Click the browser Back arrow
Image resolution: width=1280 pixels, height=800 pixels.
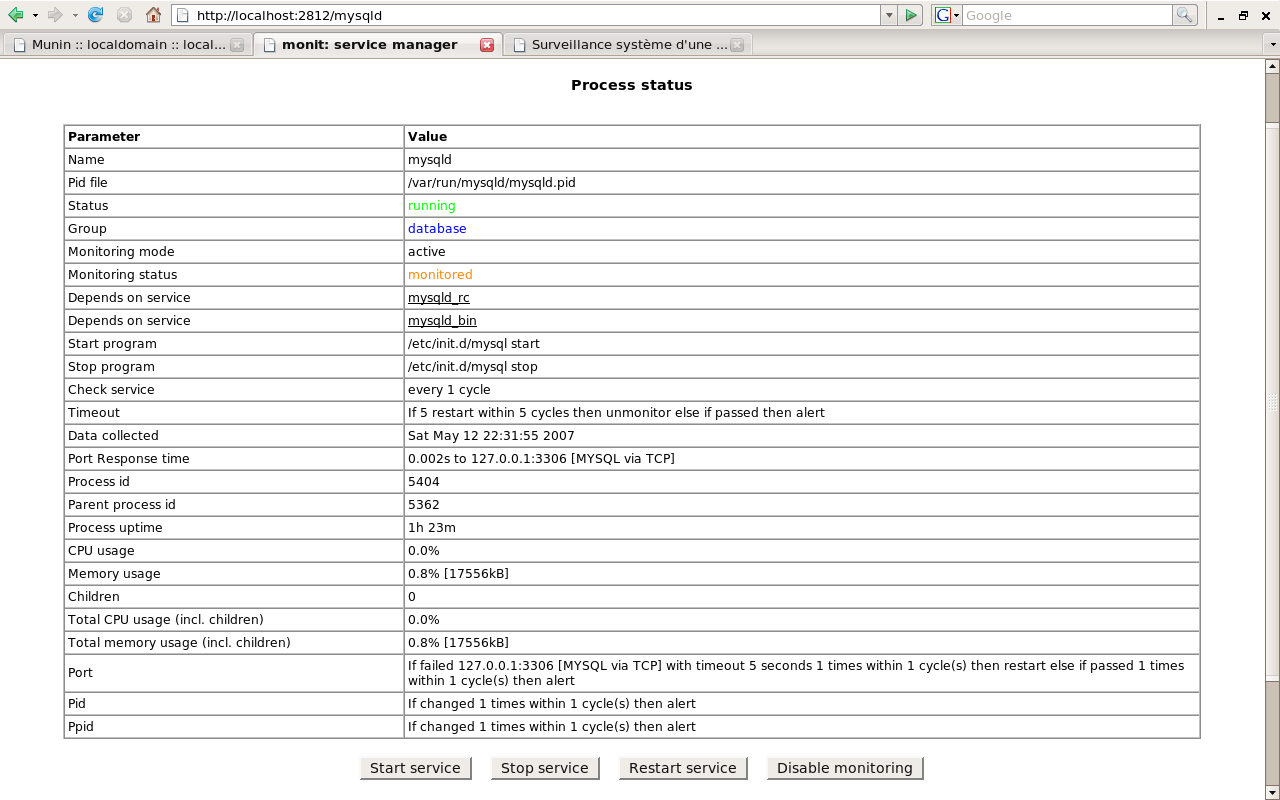tap(15, 15)
